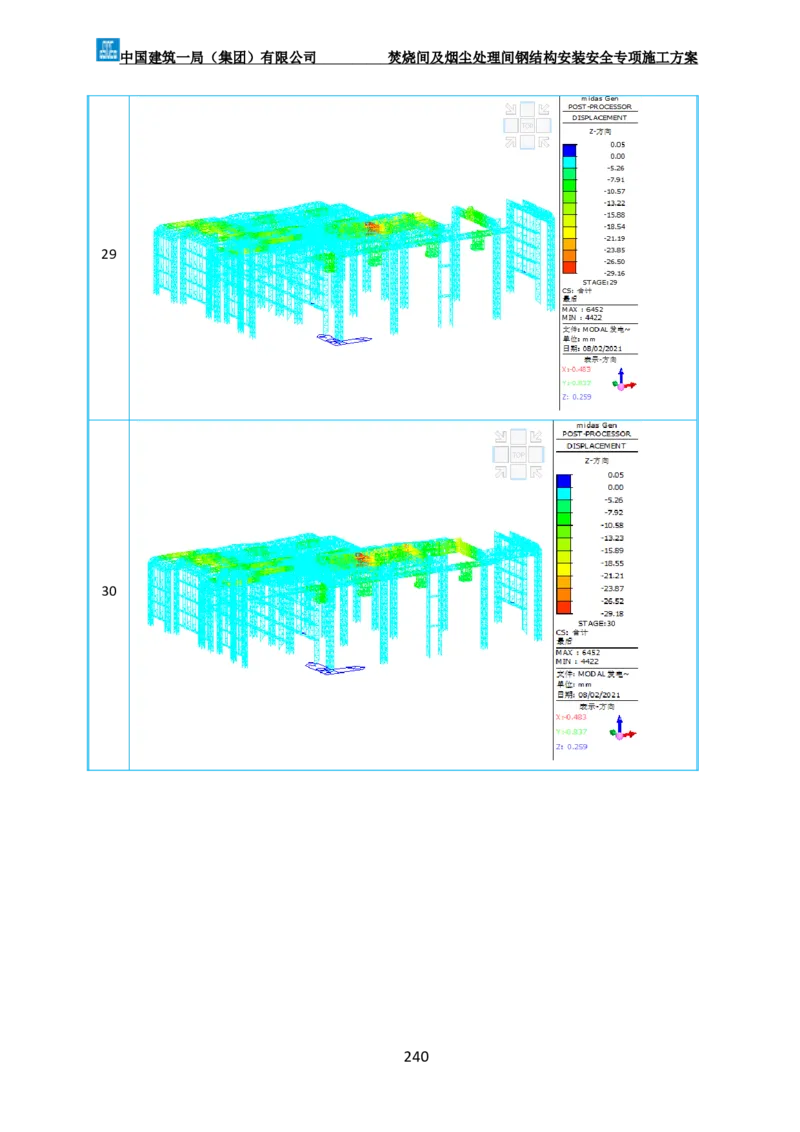Image resolution: width=800 pixels, height=1132 pixels.
Task: Click the upper-left diagonal arrow in STAGE:29 view navigator
Action: coord(511,109)
